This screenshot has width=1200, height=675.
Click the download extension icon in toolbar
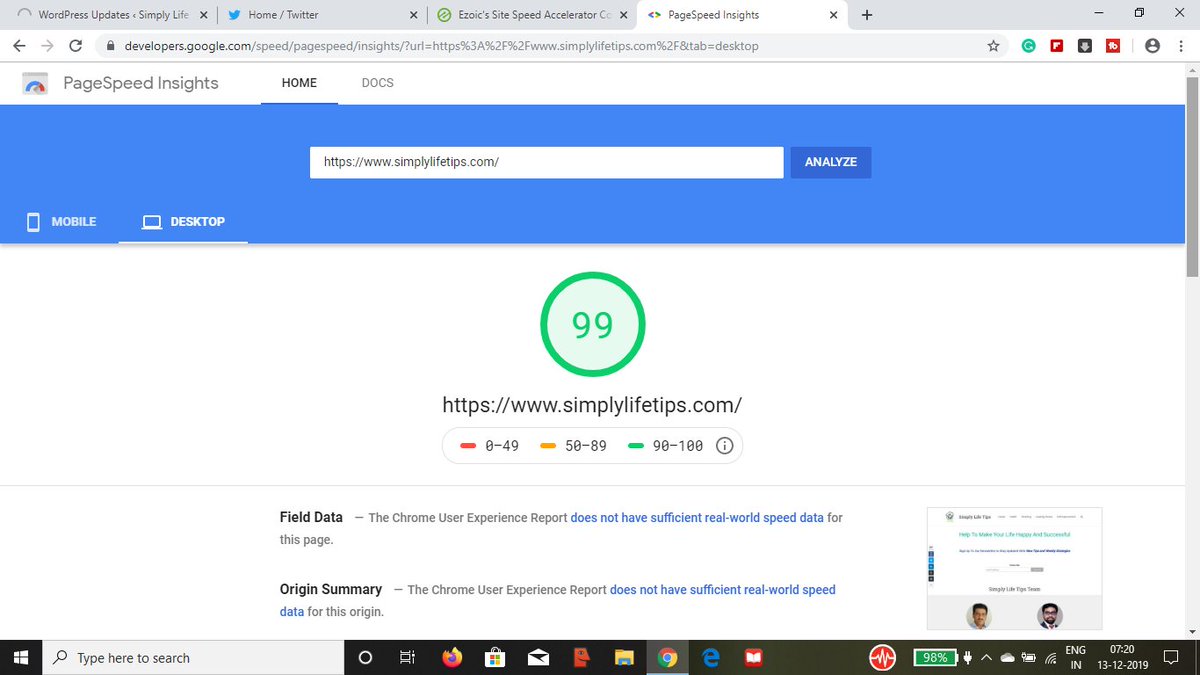(1084, 45)
